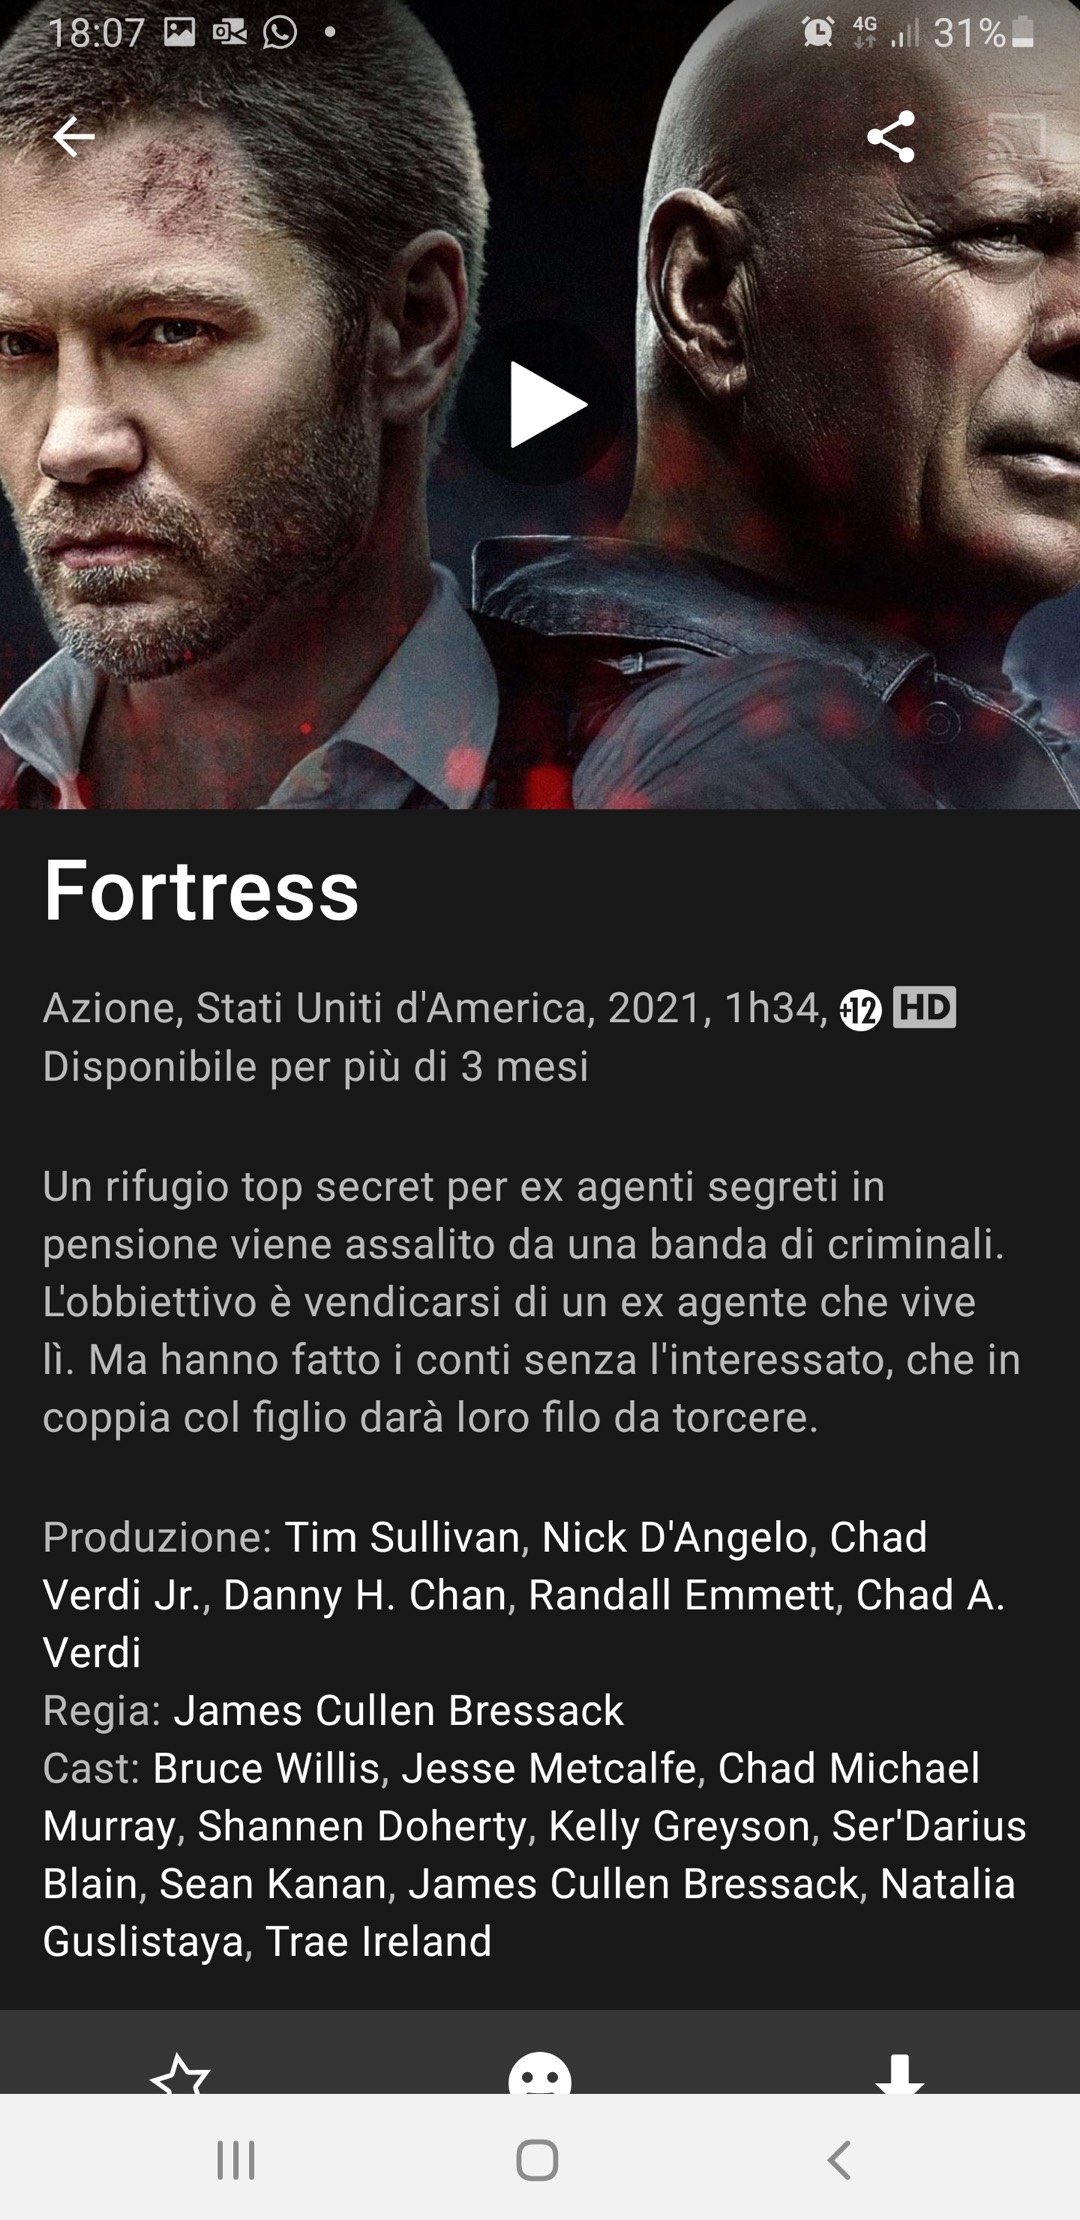The width and height of the screenshot is (1080, 2220).
Task: Tap the system back chevron
Action: pyautogui.click(x=840, y=2160)
